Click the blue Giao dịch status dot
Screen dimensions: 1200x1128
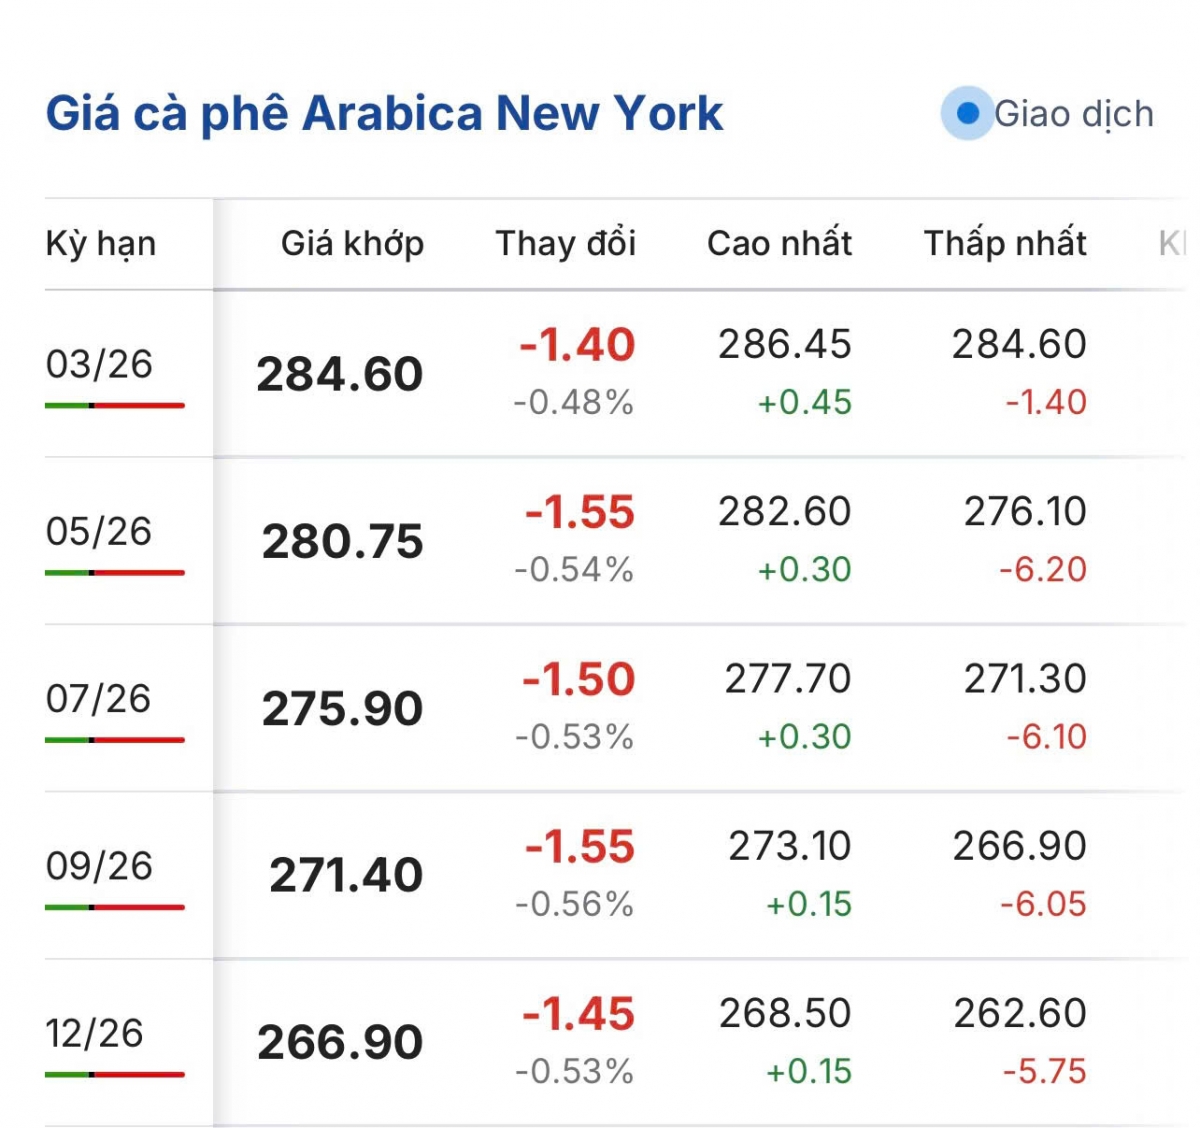click(967, 114)
